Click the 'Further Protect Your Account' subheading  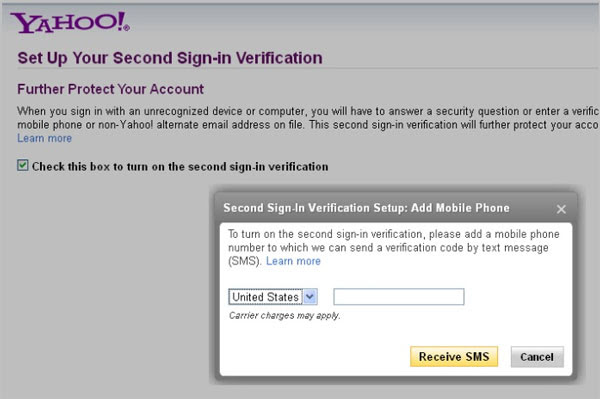pyautogui.click(x=110, y=89)
